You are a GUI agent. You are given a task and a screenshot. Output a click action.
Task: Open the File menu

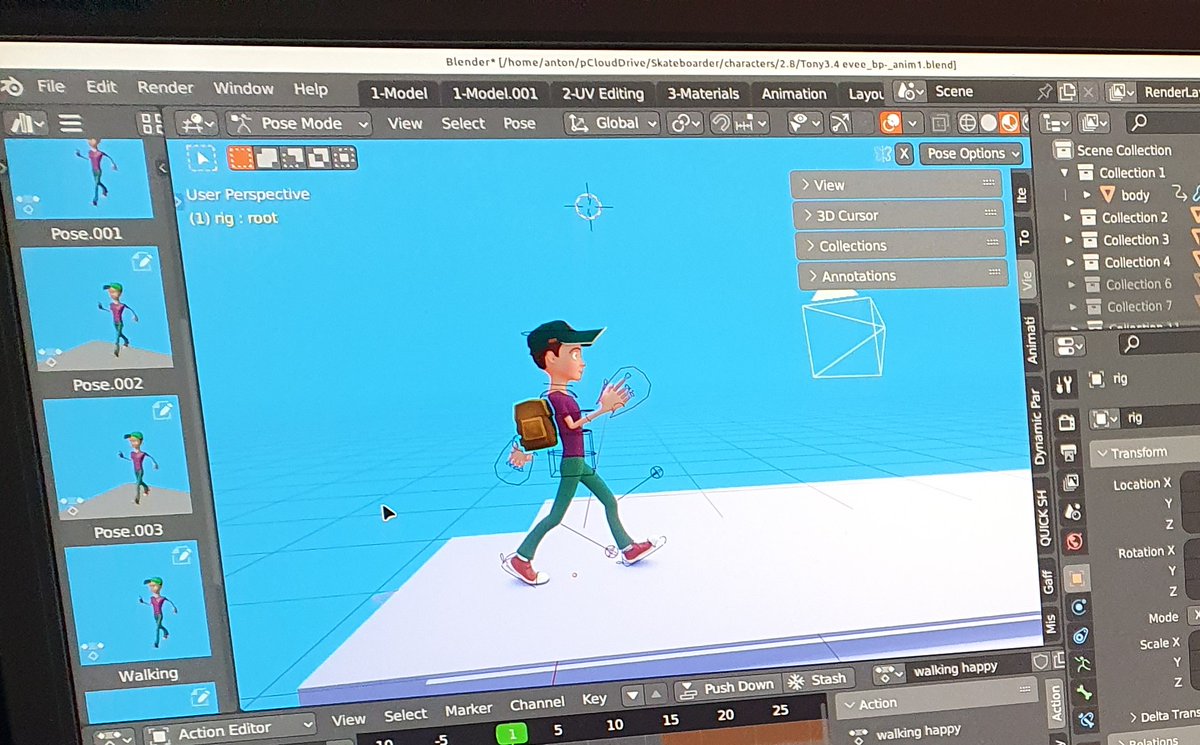tap(51, 86)
